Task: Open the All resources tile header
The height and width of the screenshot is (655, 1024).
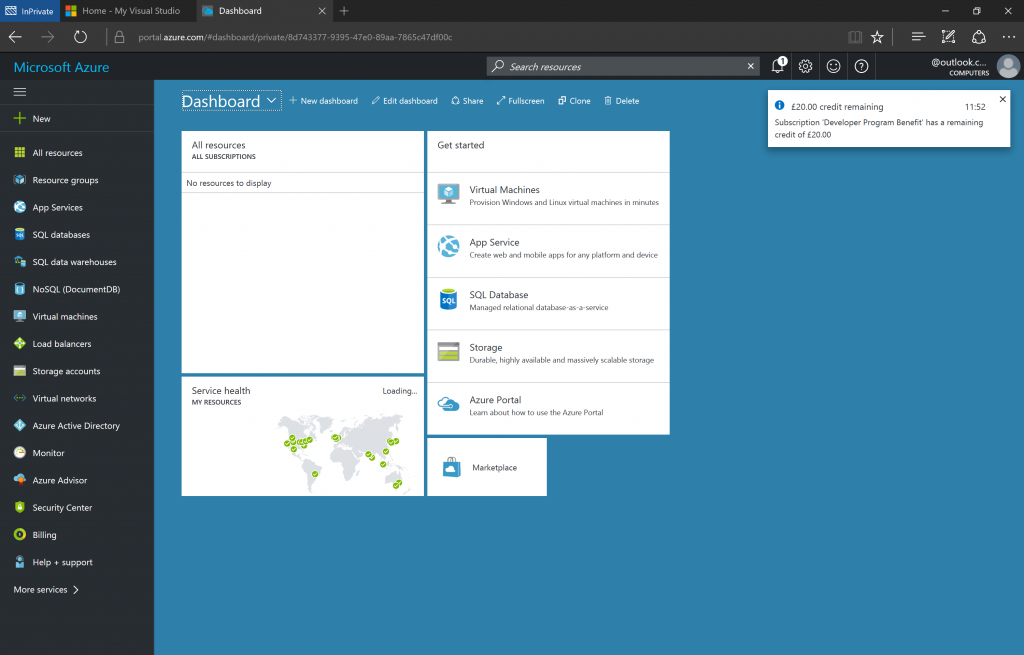Action: [303, 151]
